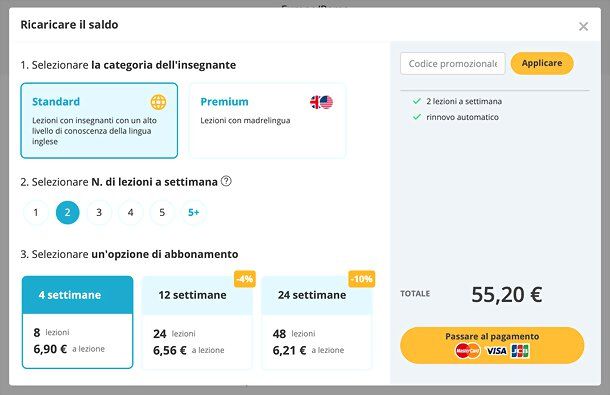Choose the 24 settimane subscription plan

click(x=317, y=322)
